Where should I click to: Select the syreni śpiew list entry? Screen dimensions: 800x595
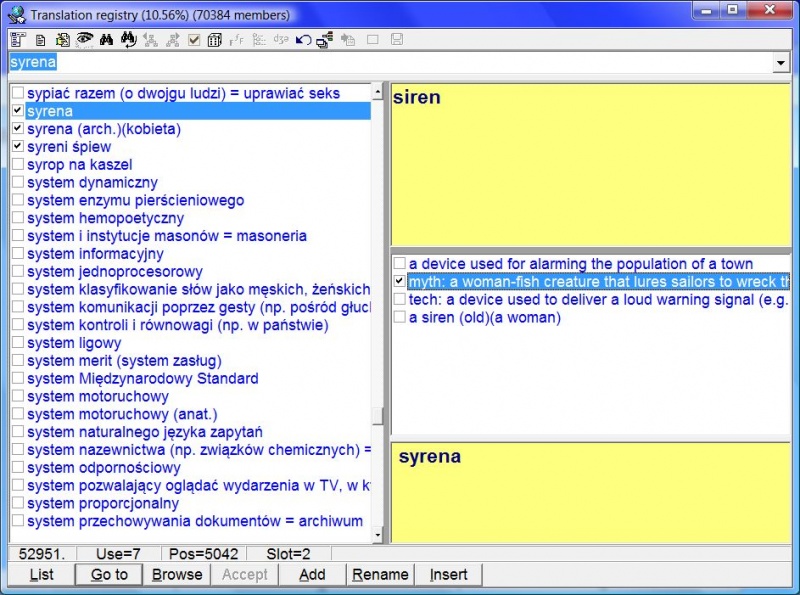(70, 146)
